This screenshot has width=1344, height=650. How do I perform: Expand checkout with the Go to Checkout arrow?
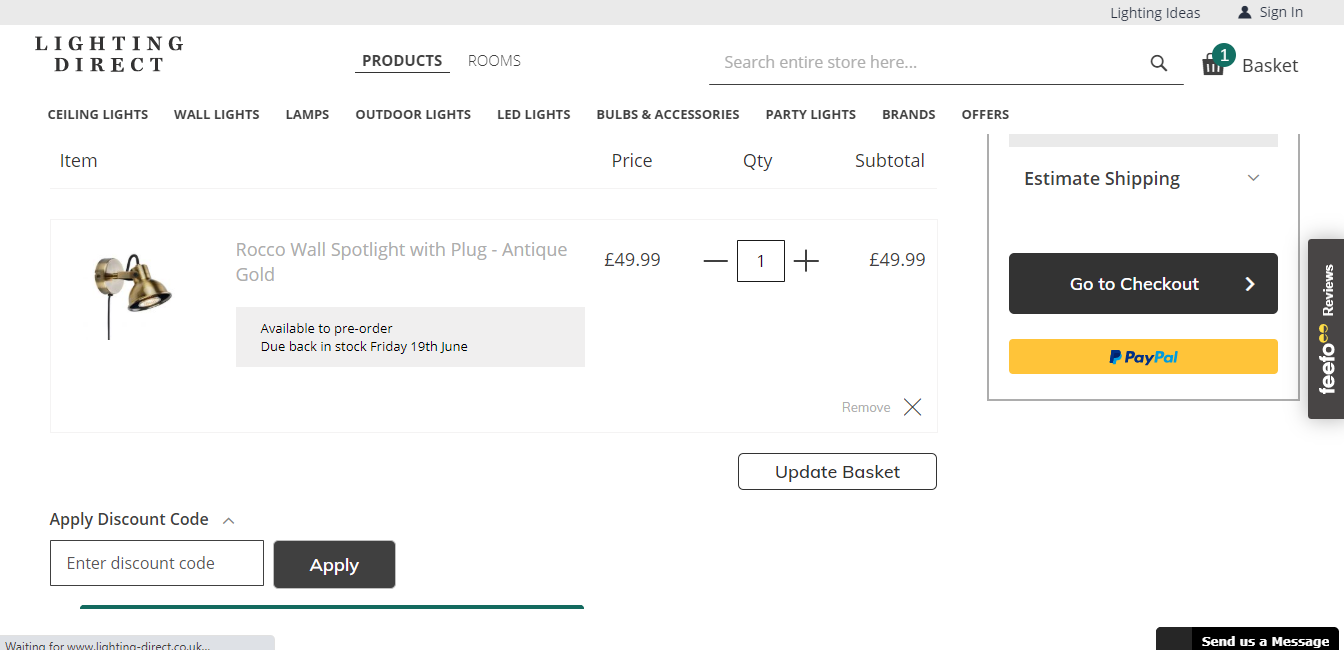(1249, 283)
